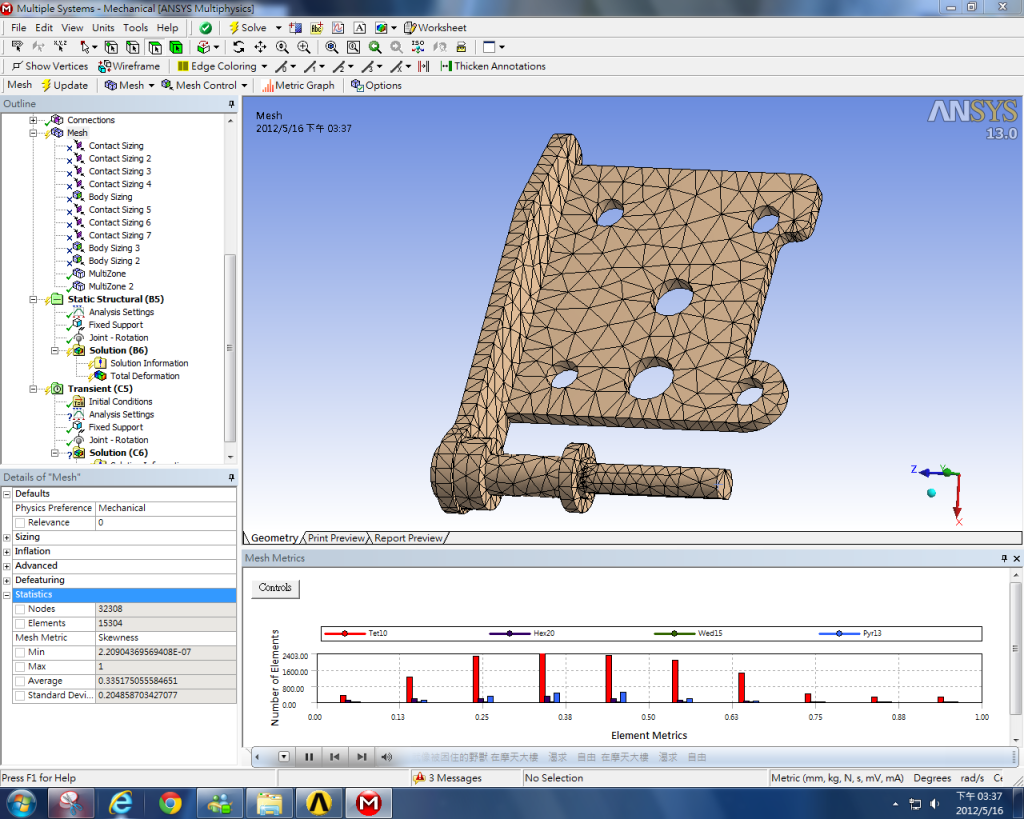Open the Worksheet view
This screenshot has width=1024, height=819.
(x=434, y=28)
